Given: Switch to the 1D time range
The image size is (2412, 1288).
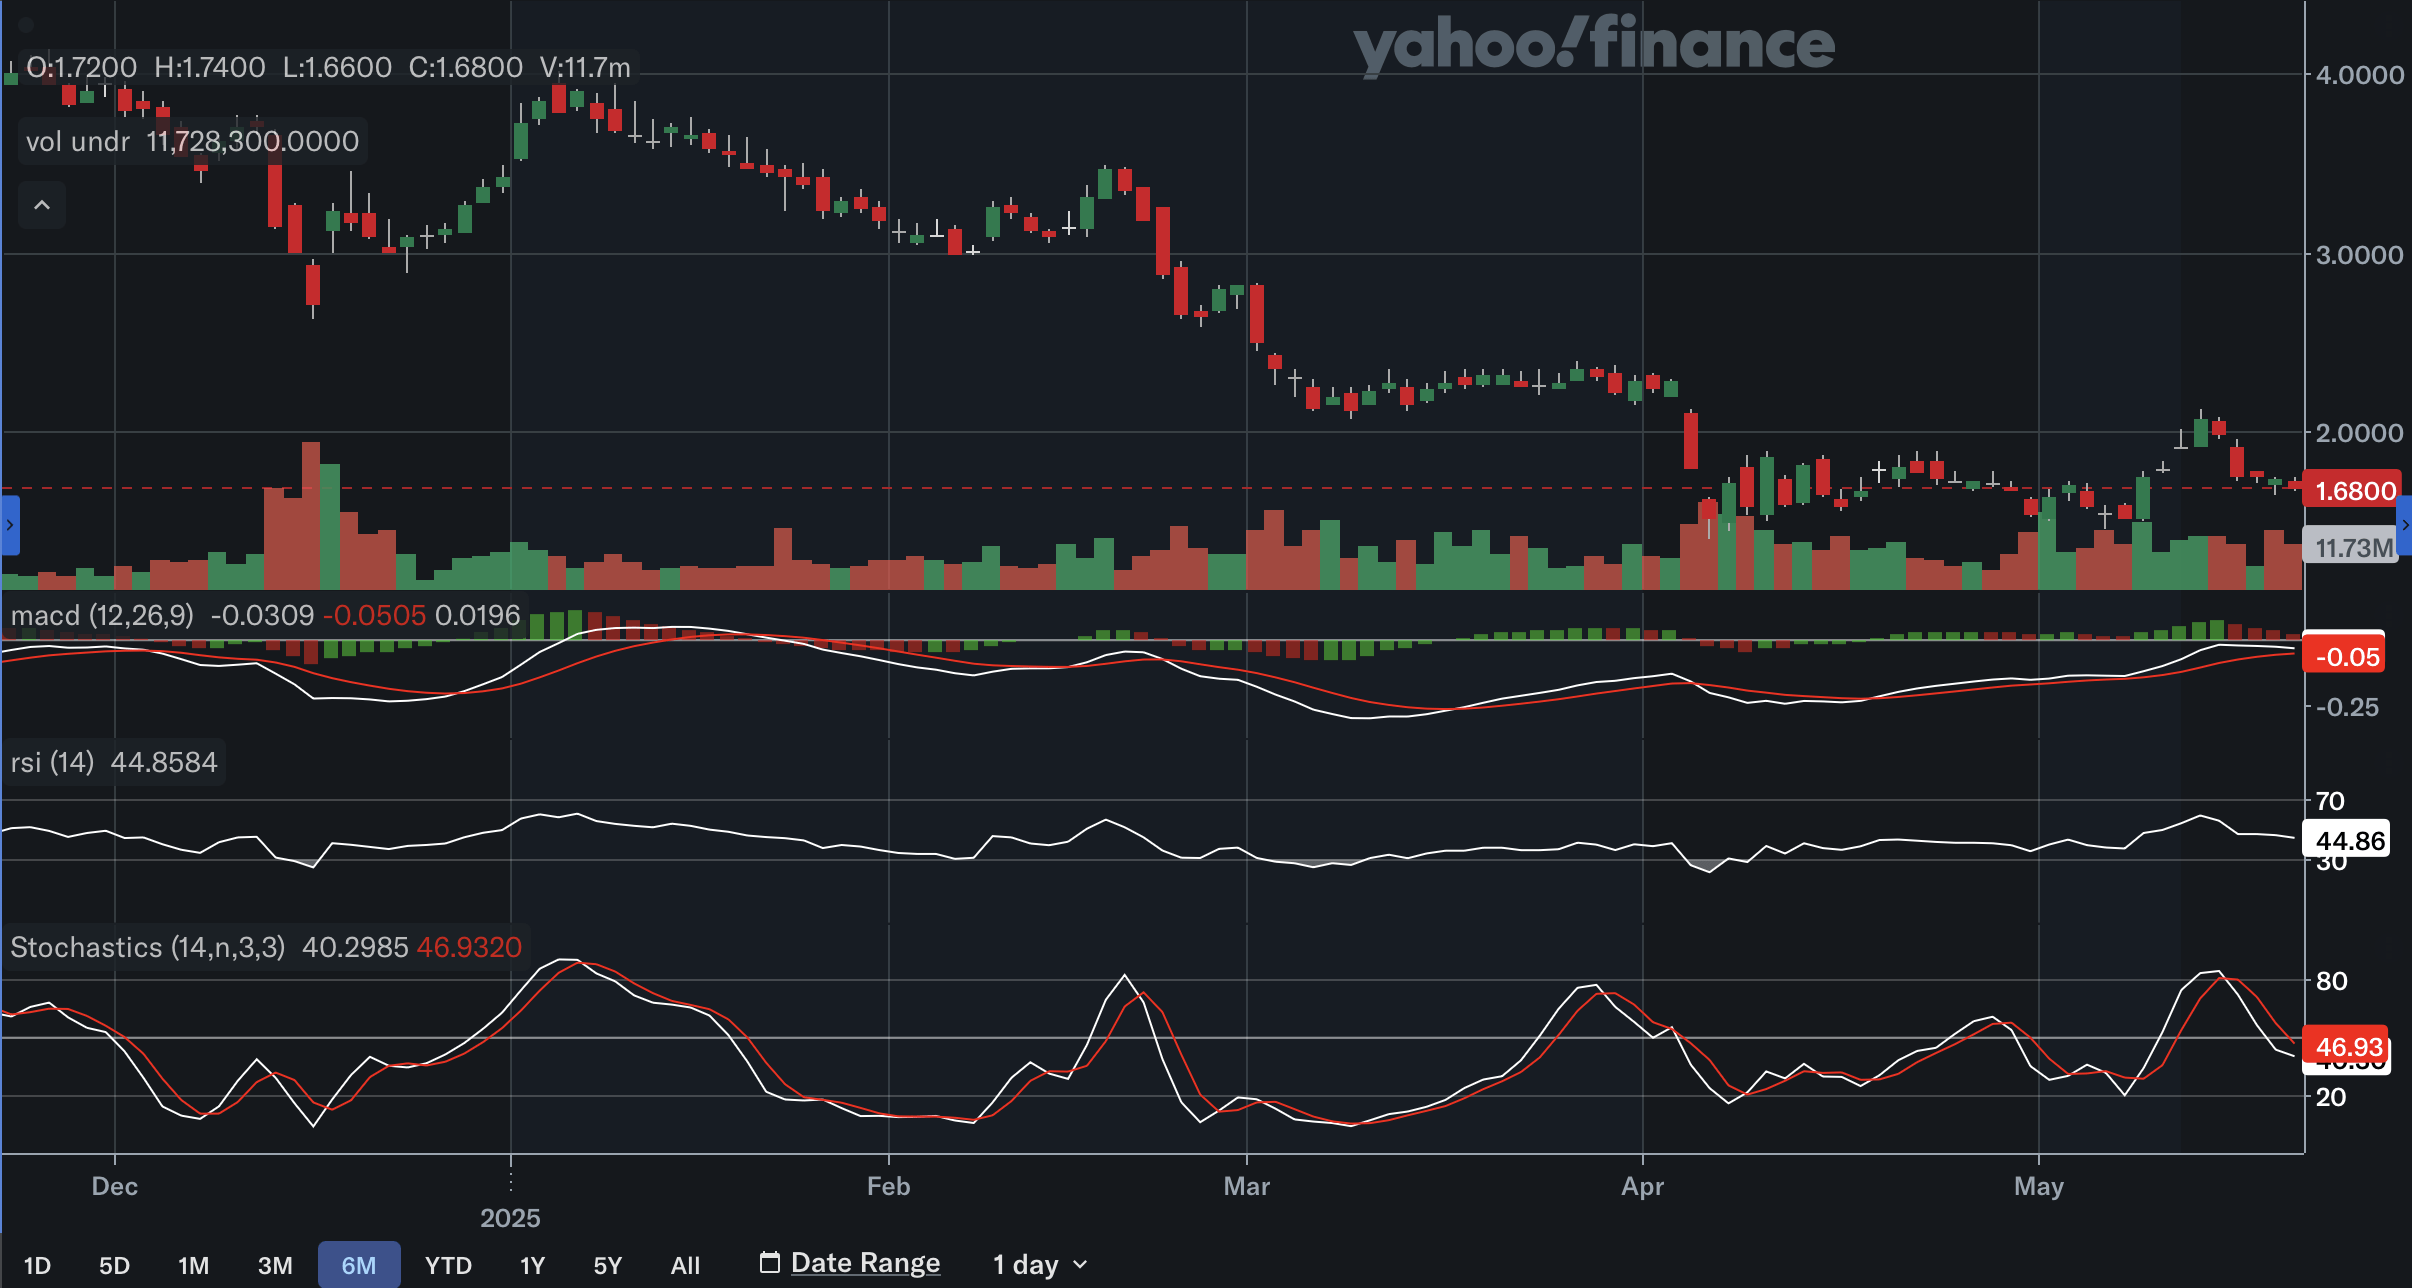Looking at the screenshot, I should tap(37, 1264).
